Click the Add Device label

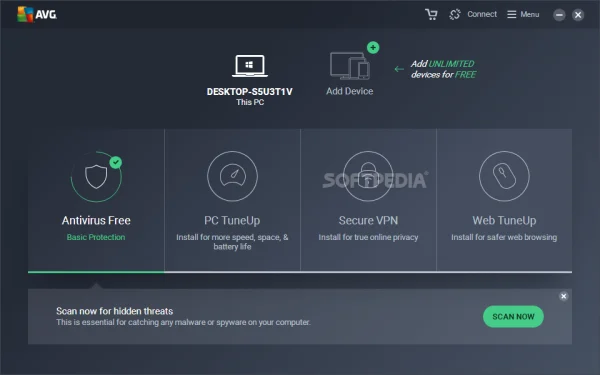(x=349, y=91)
